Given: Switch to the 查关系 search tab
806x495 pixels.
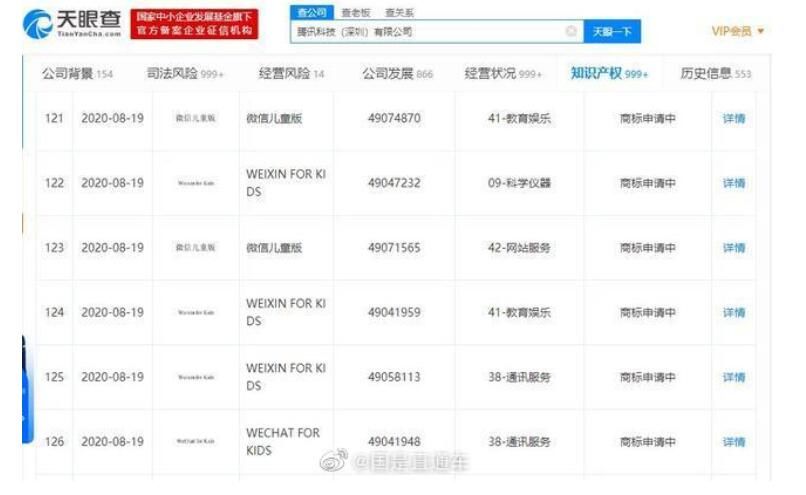Looking at the screenshot, I should 399,13.
